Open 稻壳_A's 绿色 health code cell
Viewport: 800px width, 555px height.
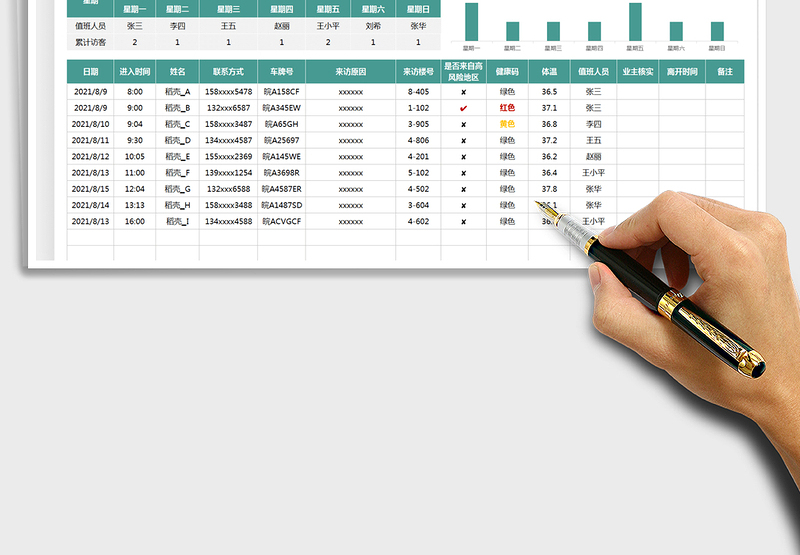click(x=507, y=92)
